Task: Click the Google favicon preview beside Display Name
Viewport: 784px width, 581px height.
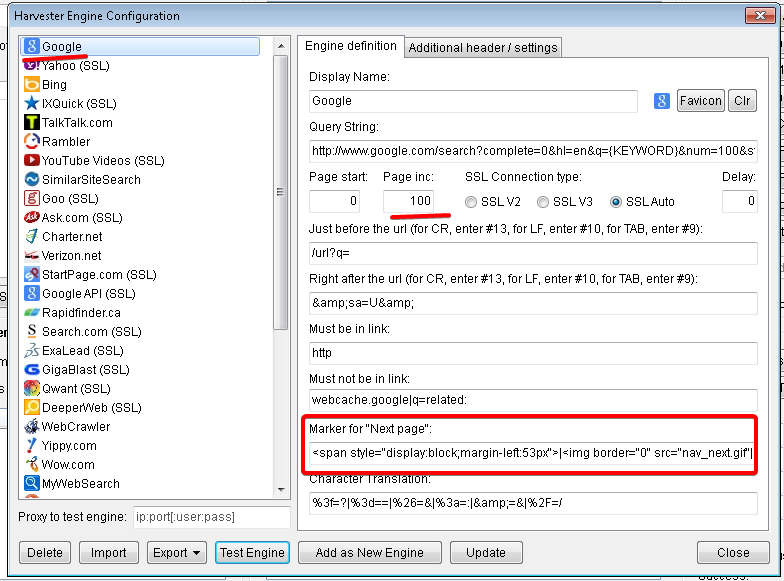Action: pyautogui.click(x=662, y=101)
